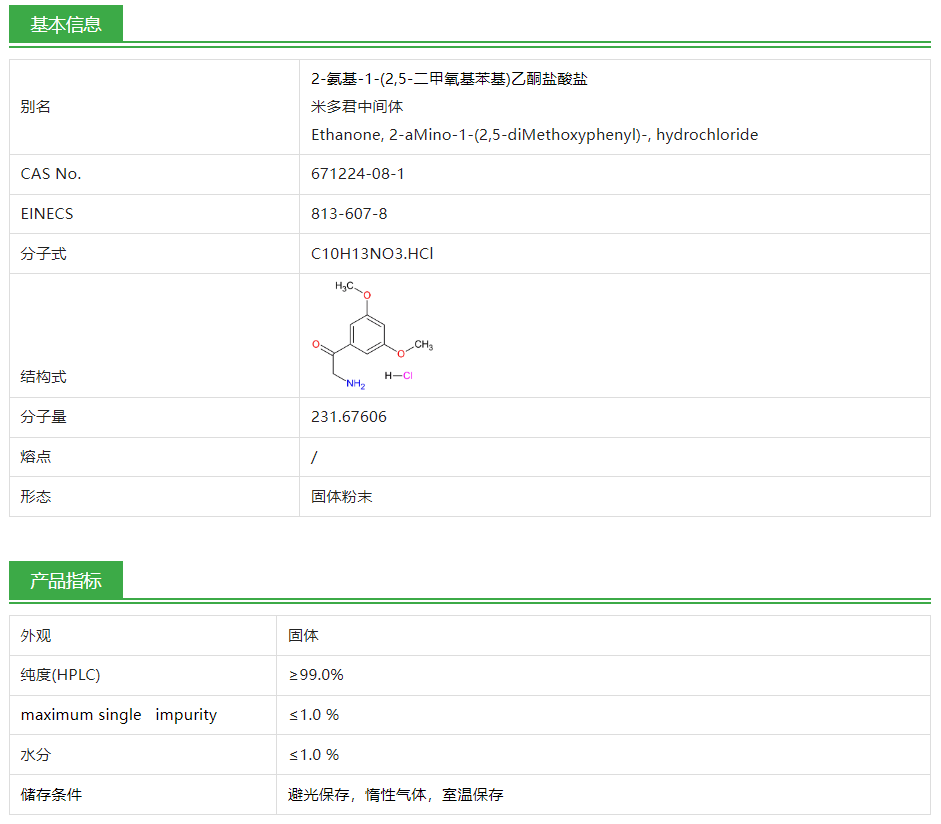
Task: Click the storage conditions 避光保存 text
Action: tap(322, 794)
